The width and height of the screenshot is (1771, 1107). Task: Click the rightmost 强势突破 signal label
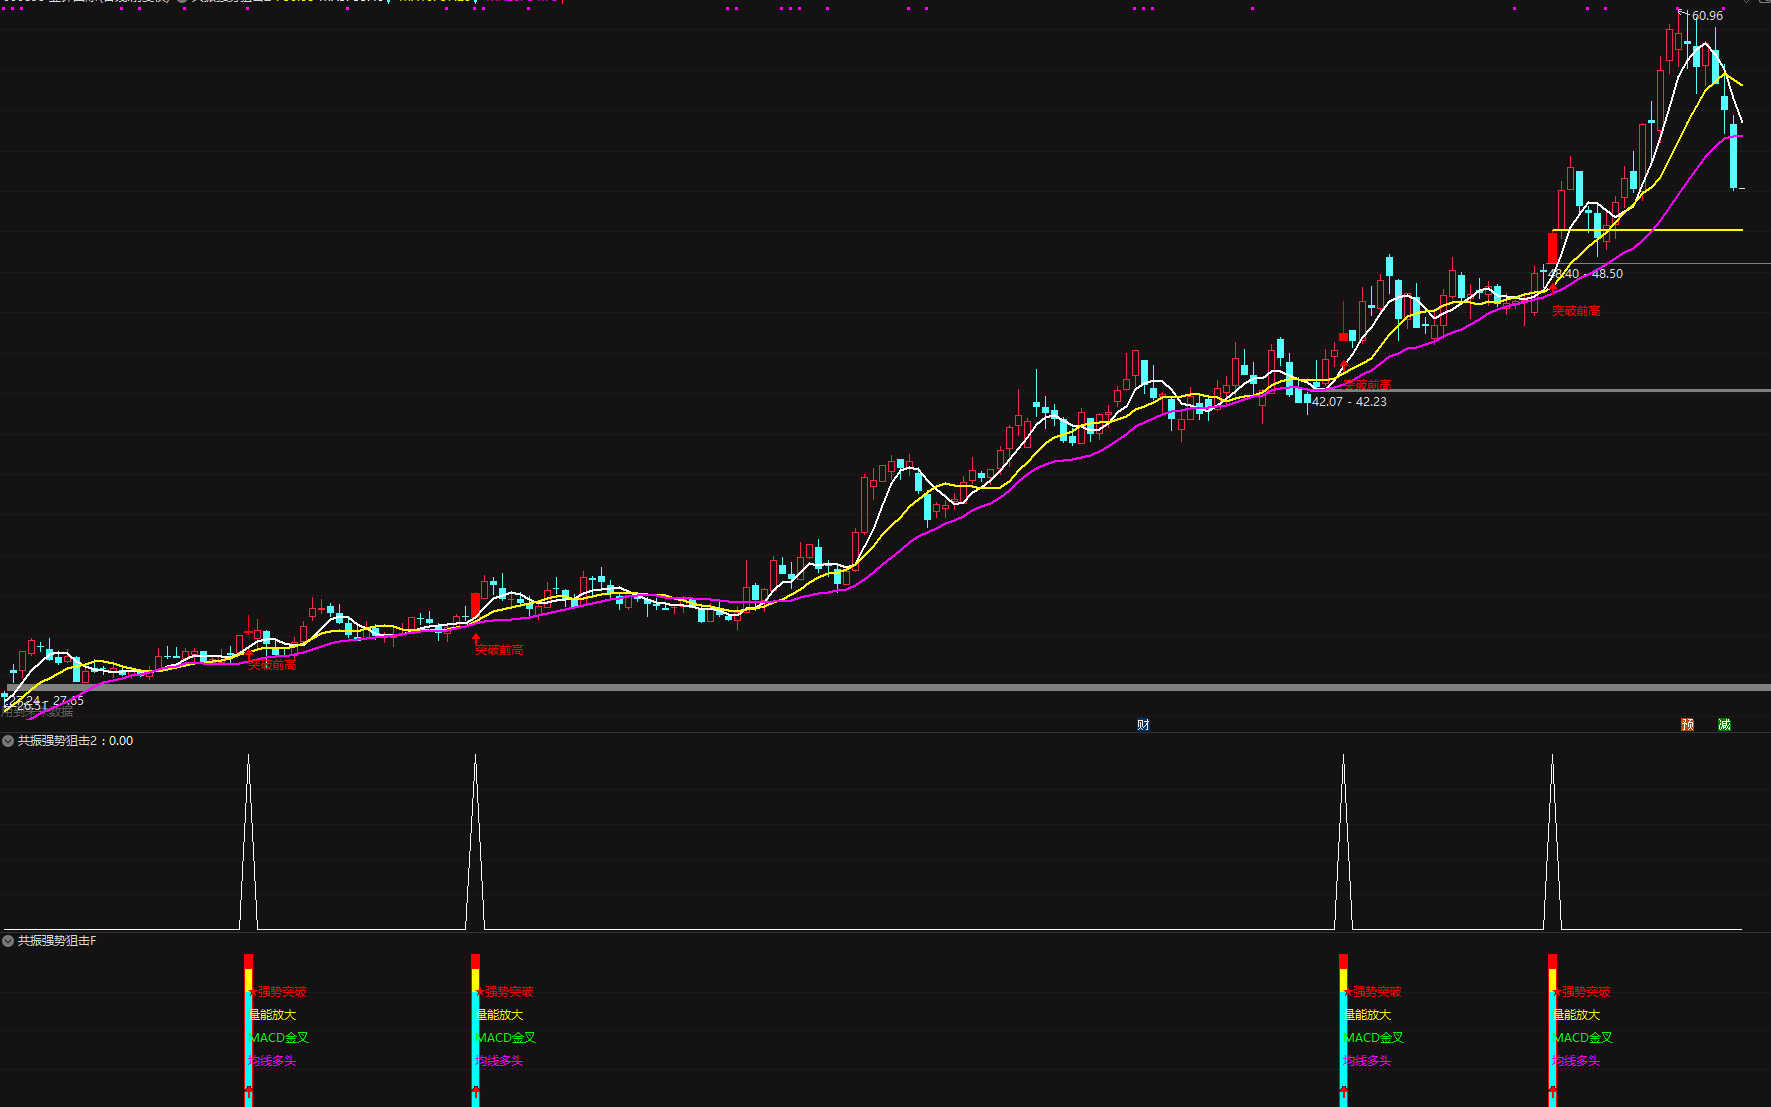1585,992
